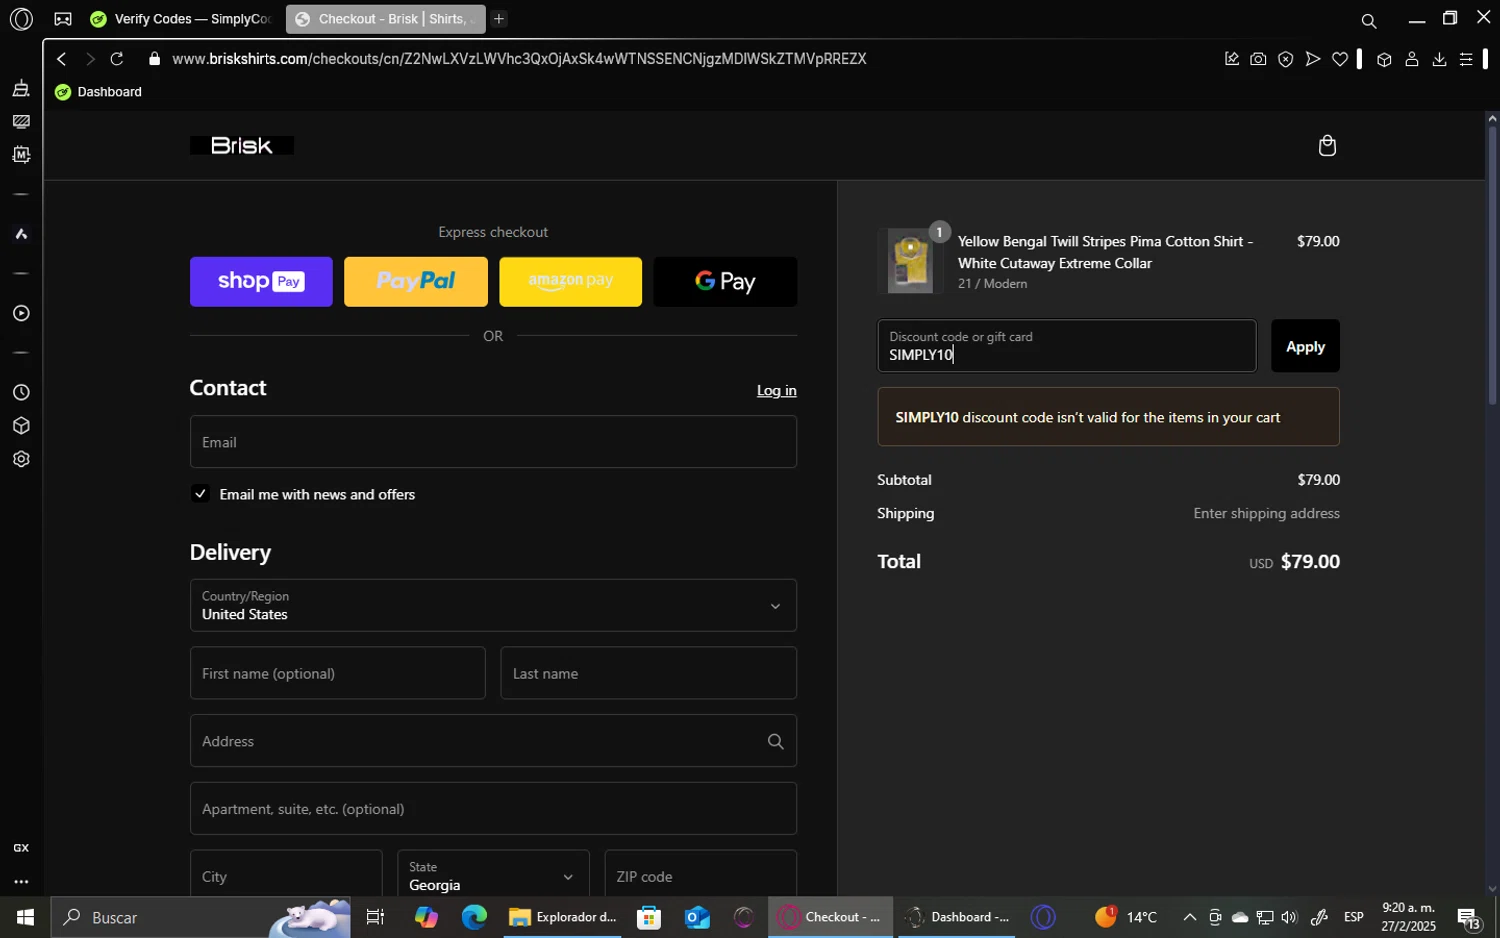Focus the Discount code or gift card field

pyautogui.click(x=1067, y=346)
